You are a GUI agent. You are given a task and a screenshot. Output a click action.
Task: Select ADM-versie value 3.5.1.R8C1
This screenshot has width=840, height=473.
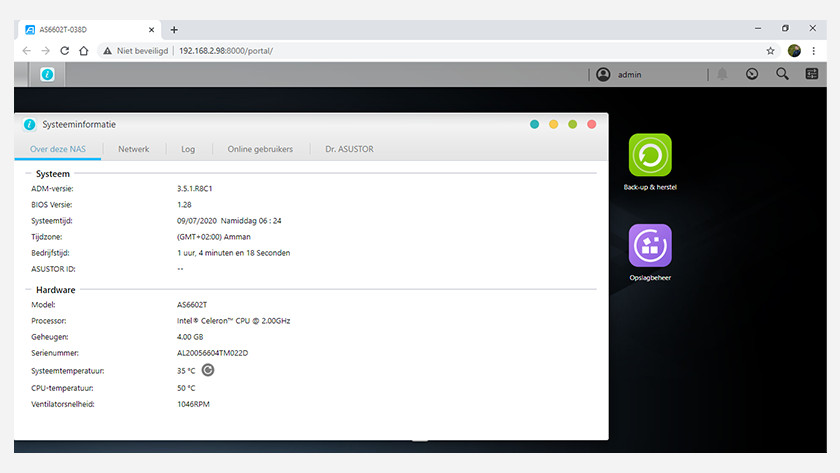(x=194, y=189)
